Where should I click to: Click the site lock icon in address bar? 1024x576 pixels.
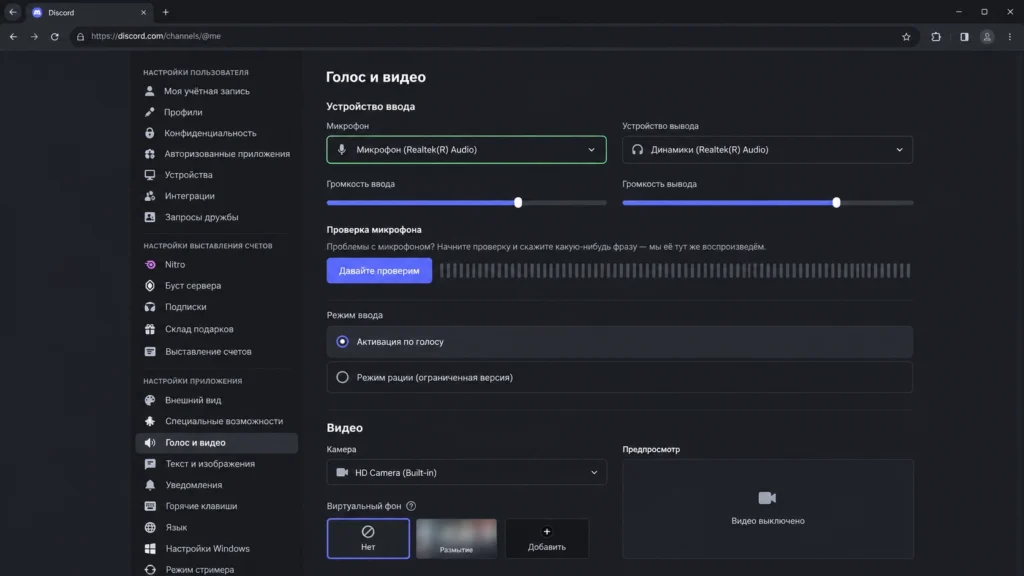coord(80,37)
